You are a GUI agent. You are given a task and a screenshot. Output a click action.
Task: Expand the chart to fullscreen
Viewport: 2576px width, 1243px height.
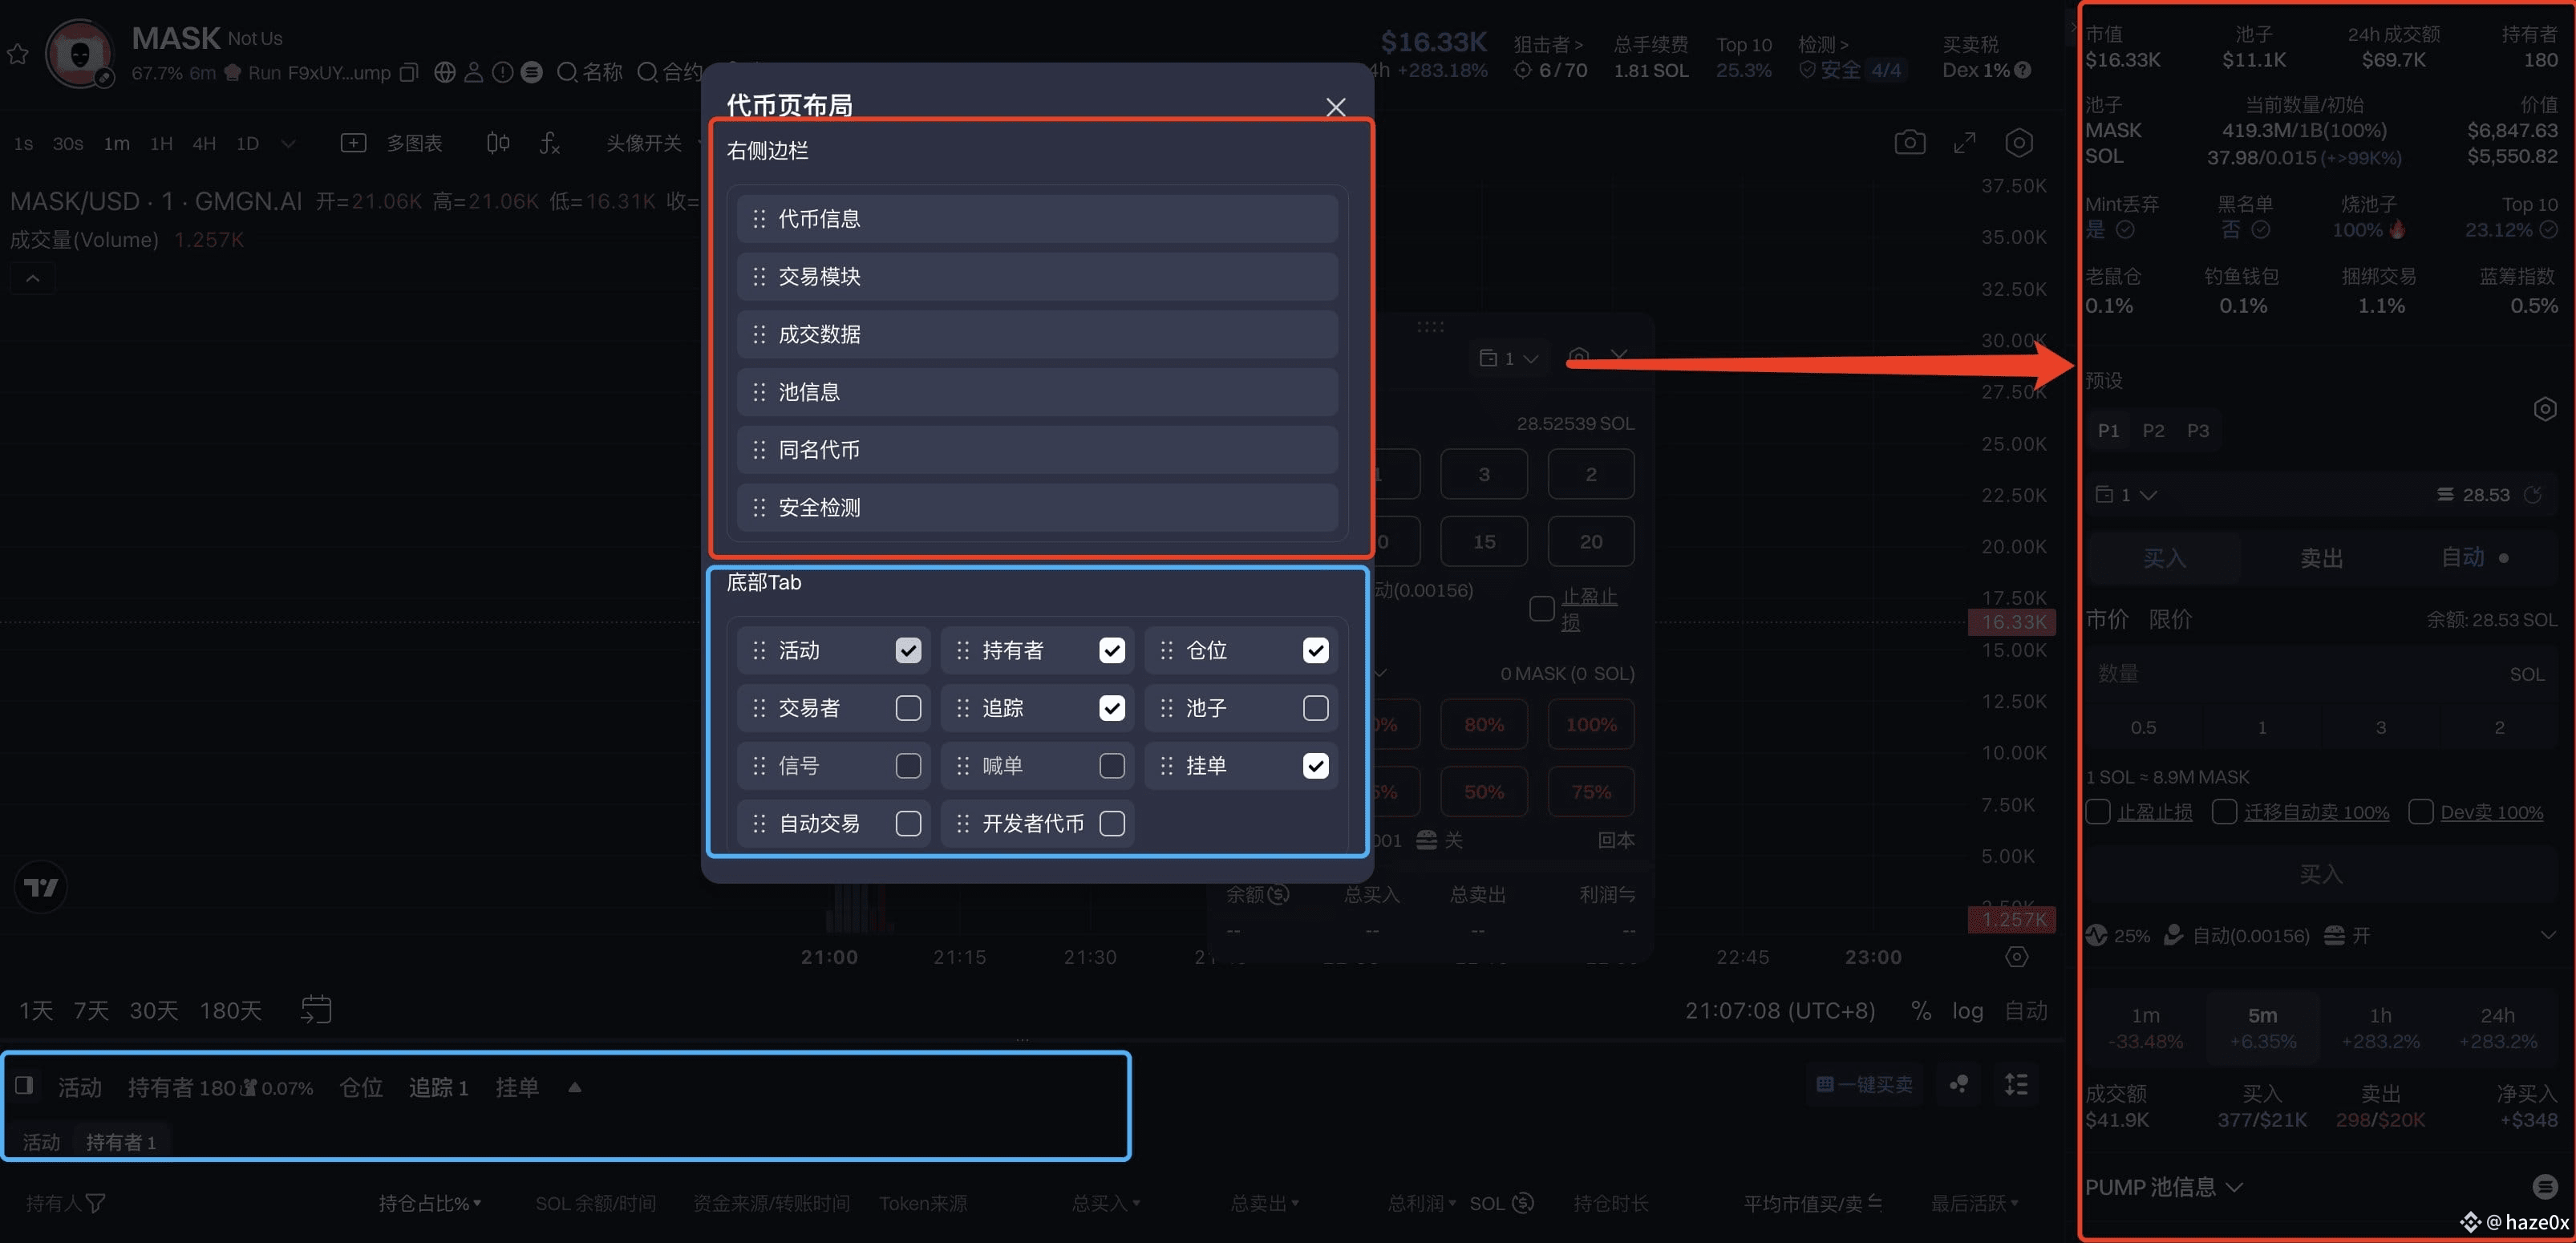1965,143
